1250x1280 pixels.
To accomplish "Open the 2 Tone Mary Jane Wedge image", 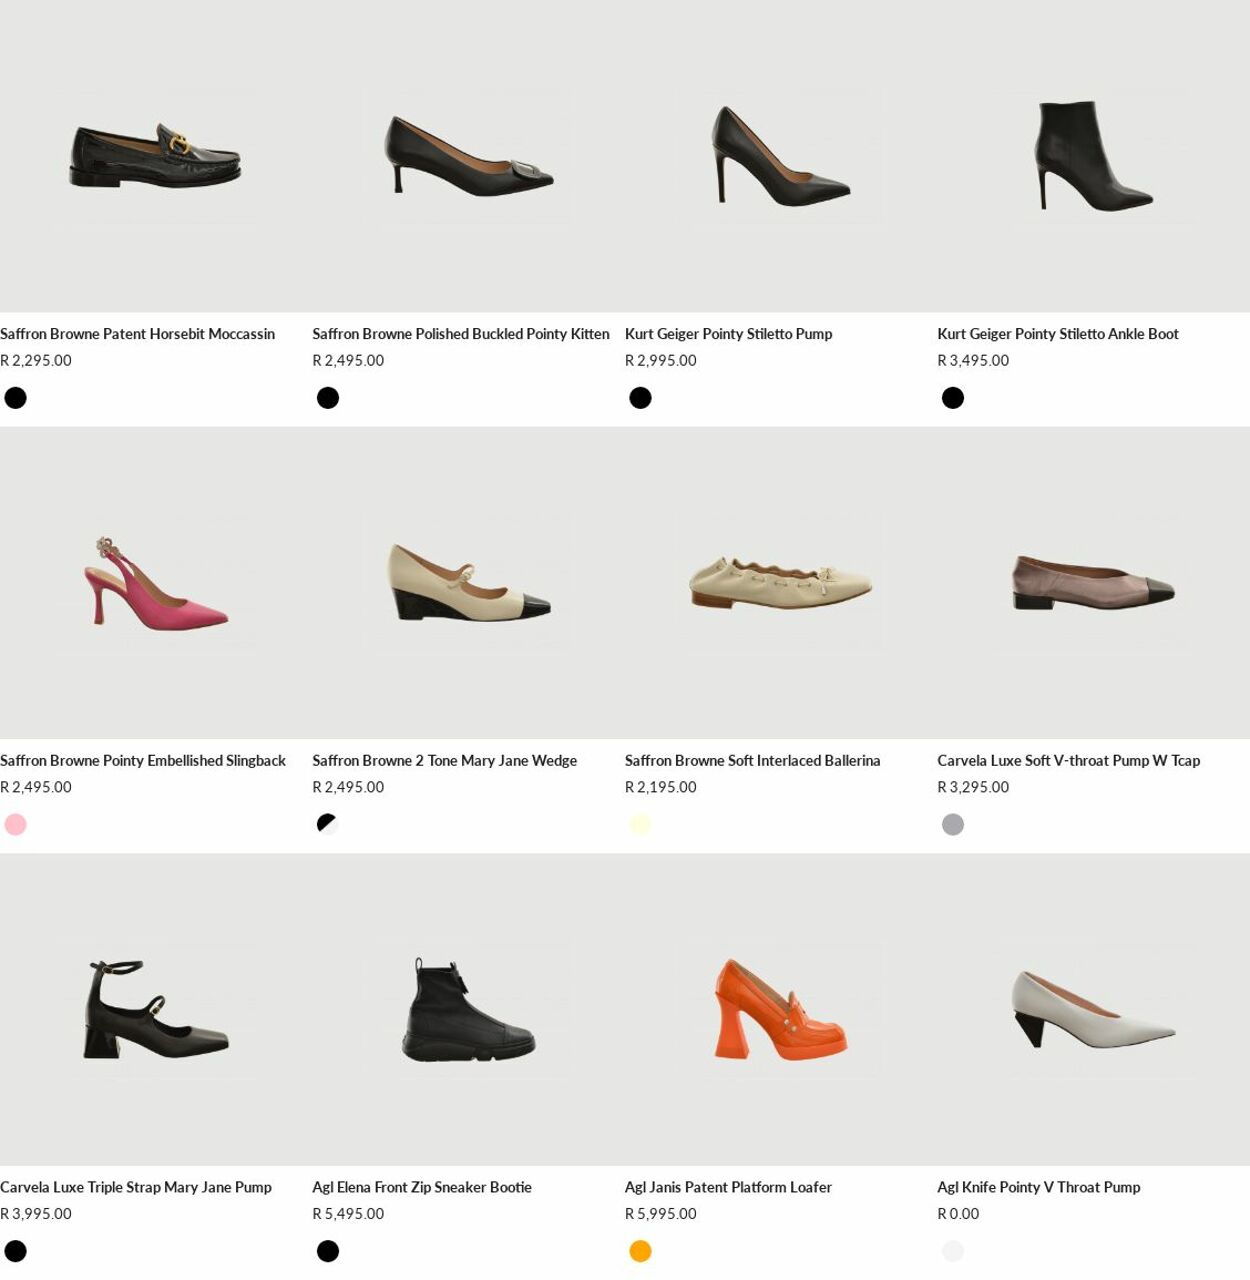I will tap(468, 583).
